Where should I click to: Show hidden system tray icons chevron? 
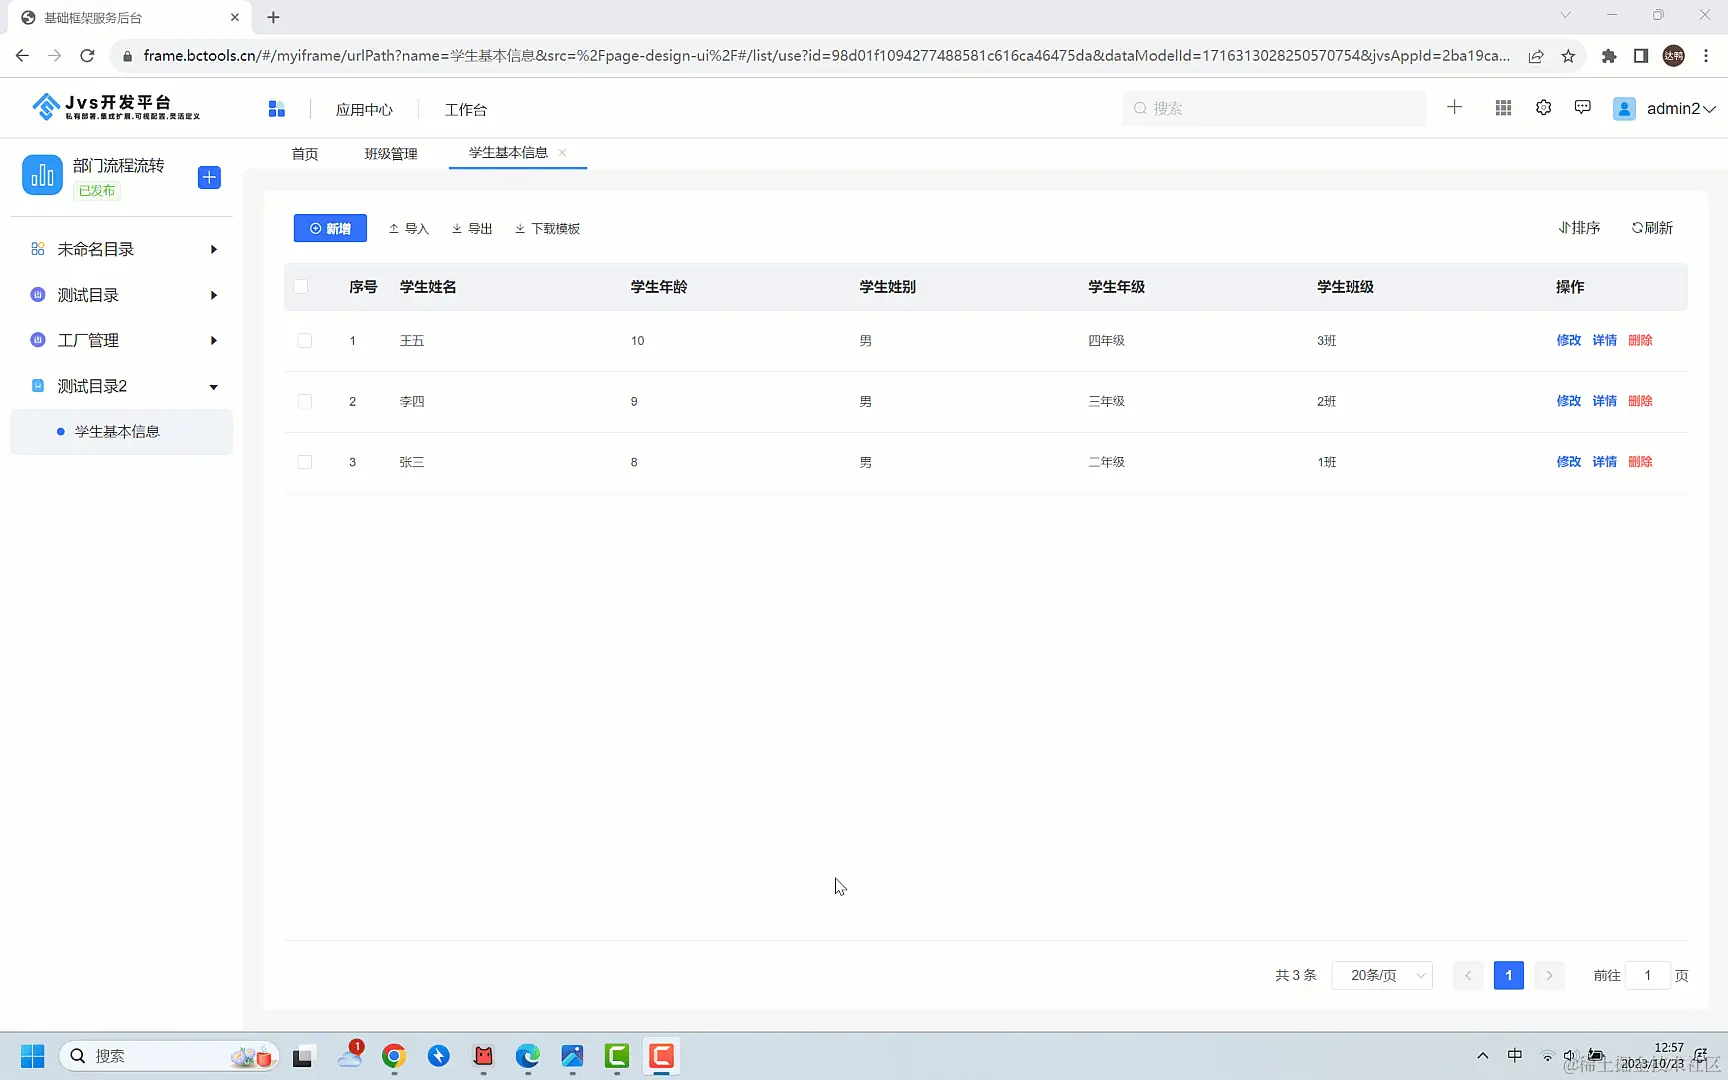click(x=1482, y=1056)
